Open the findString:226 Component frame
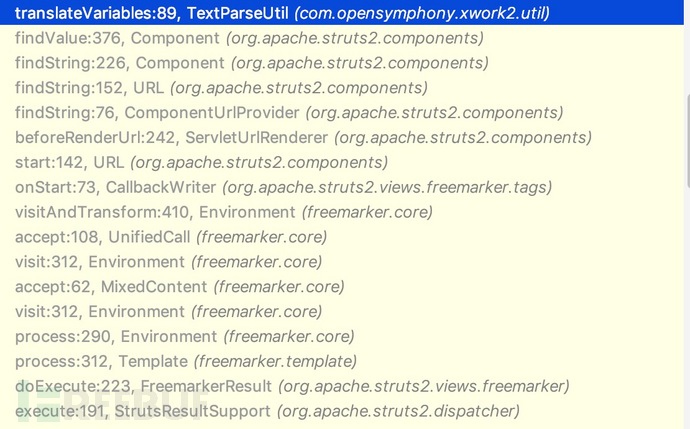Screen dimensions: 690x429 252,63
